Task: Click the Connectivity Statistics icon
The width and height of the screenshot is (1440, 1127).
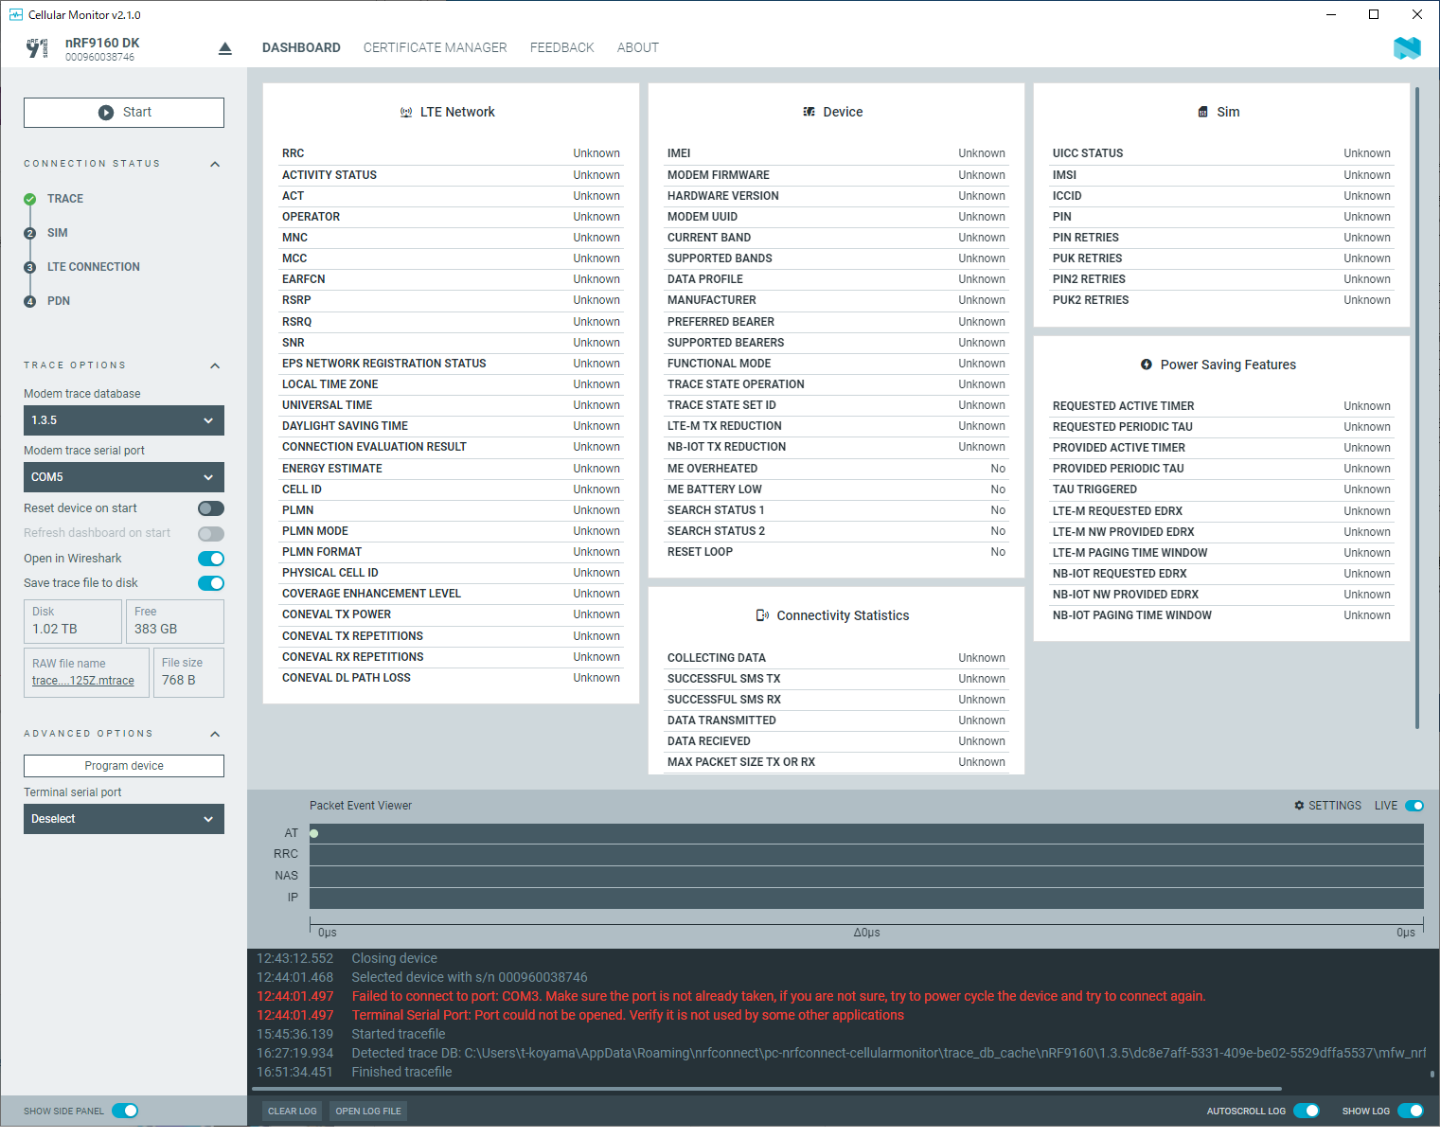Action: pyautogui.click(x=762, y=616)
